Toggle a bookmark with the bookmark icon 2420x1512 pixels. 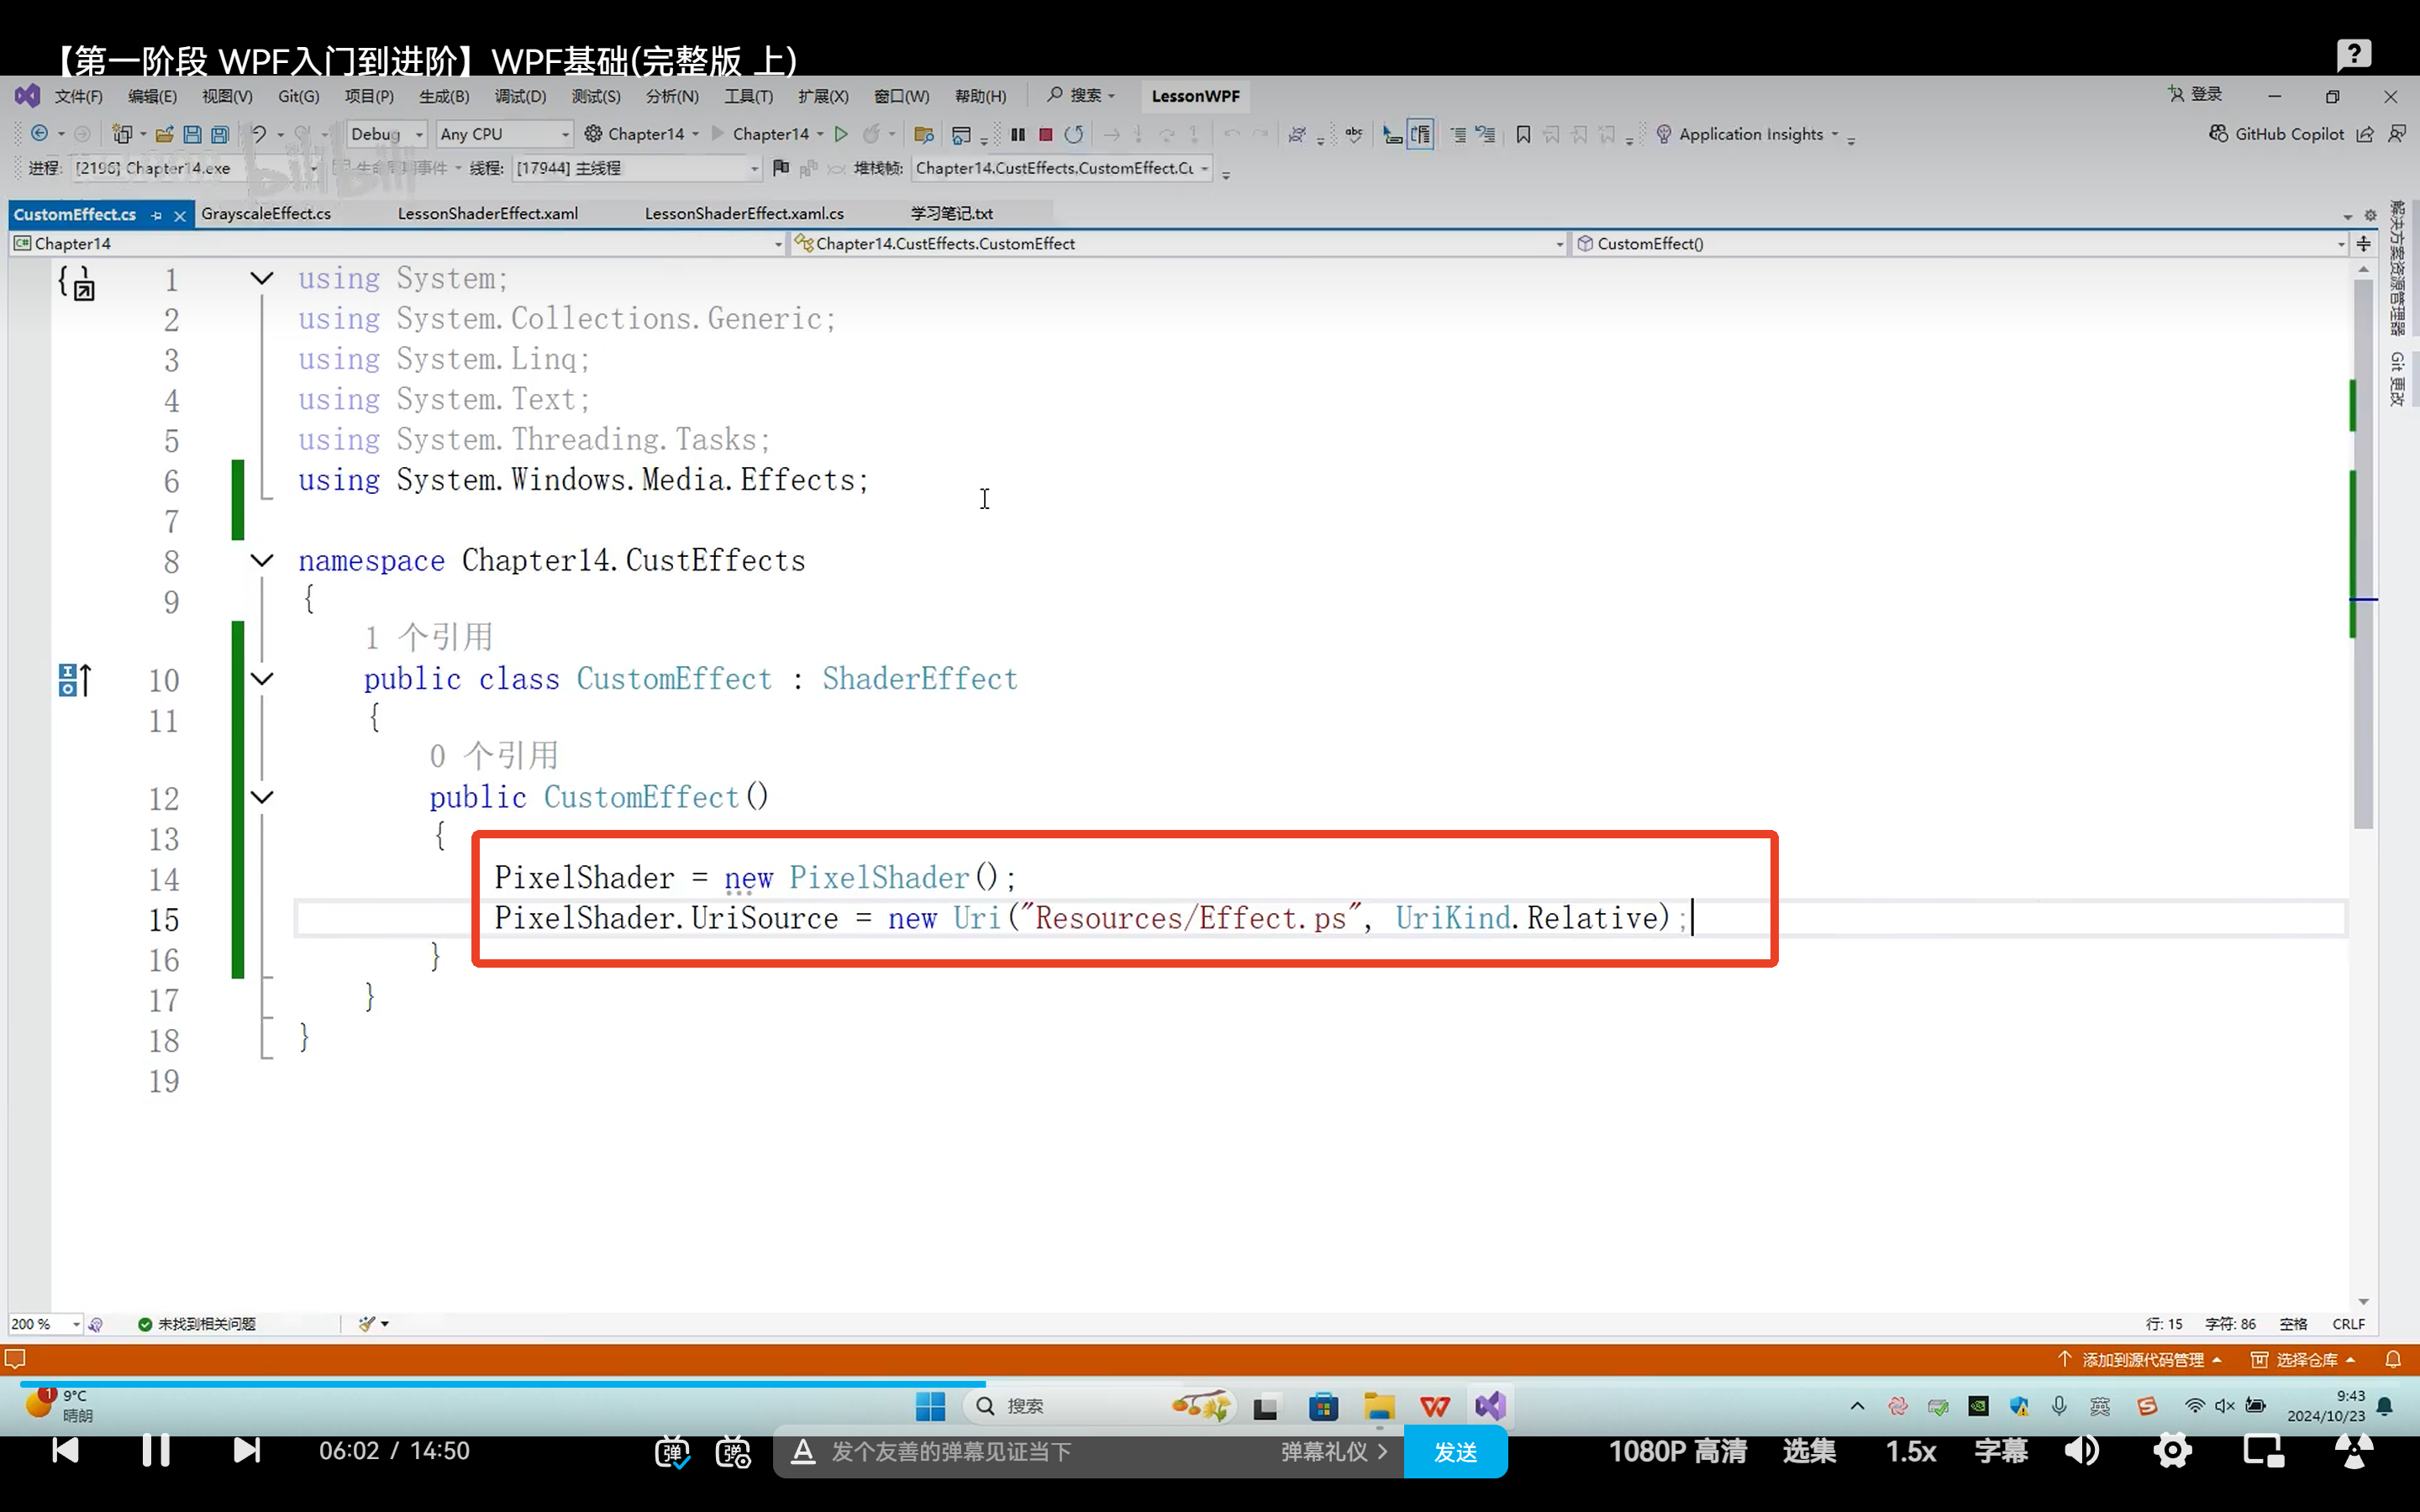pos(1523,133)
